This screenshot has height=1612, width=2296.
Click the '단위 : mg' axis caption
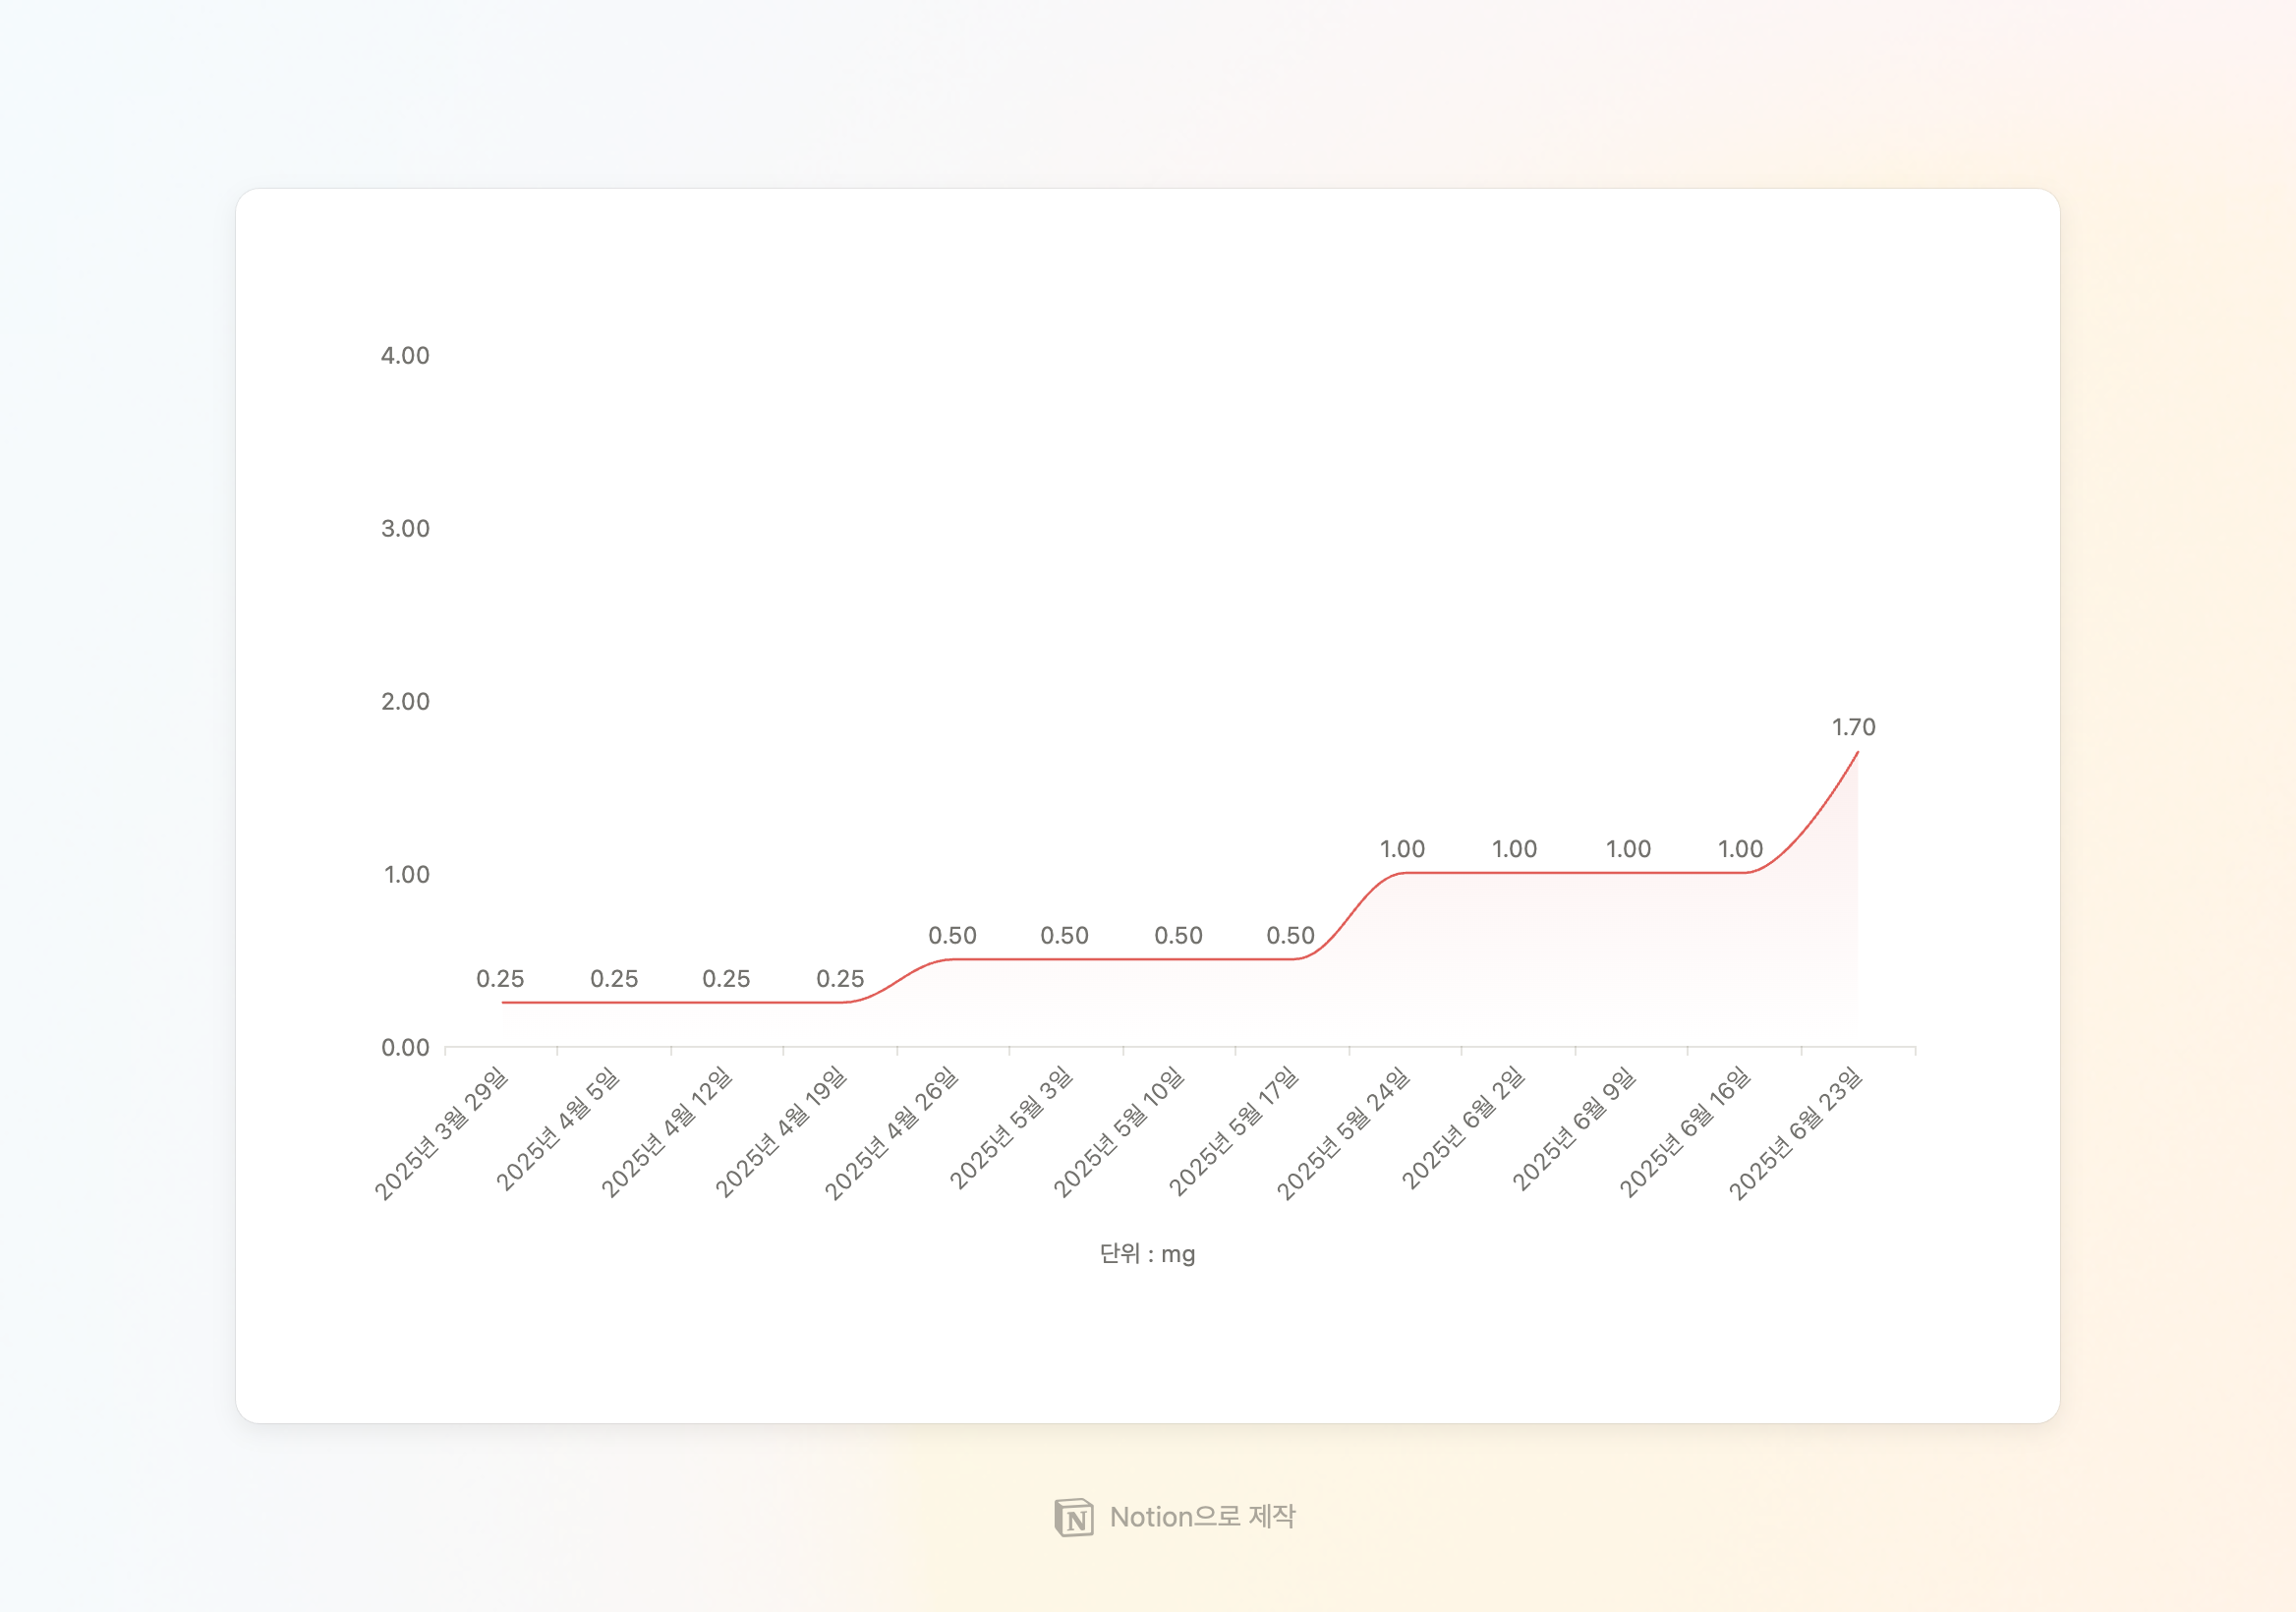pos(1147,1254)
